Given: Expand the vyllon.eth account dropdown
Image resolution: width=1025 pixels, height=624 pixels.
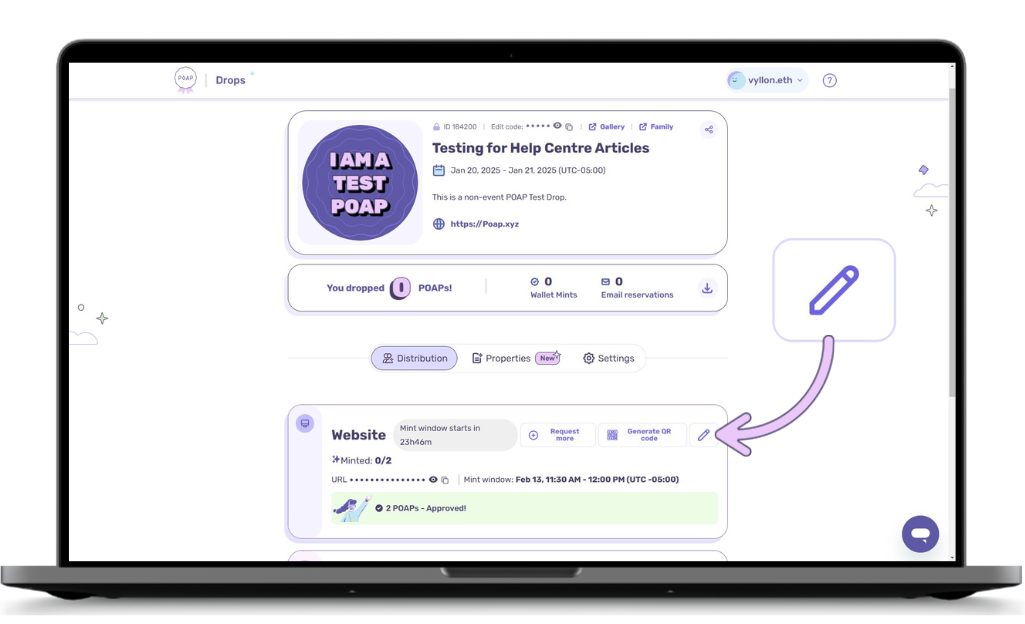Looking at the screenshot, I should 767,80.
